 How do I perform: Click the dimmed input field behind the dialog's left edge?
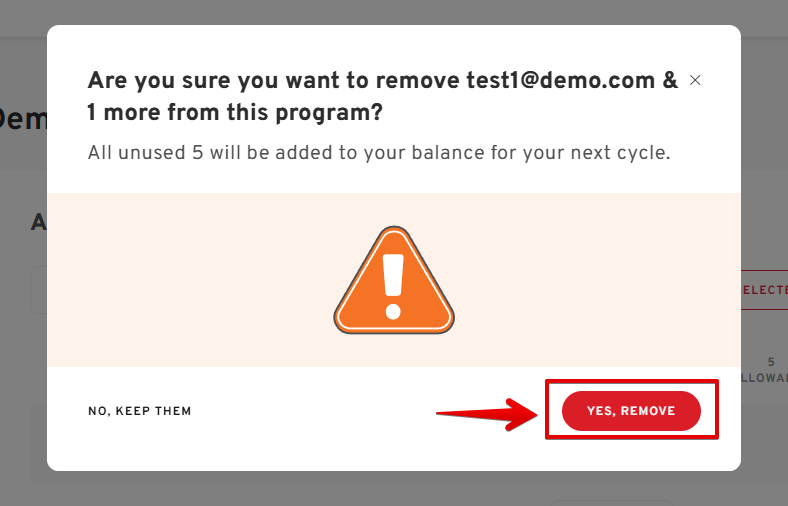pyautogui.click(x=39, y=290)
